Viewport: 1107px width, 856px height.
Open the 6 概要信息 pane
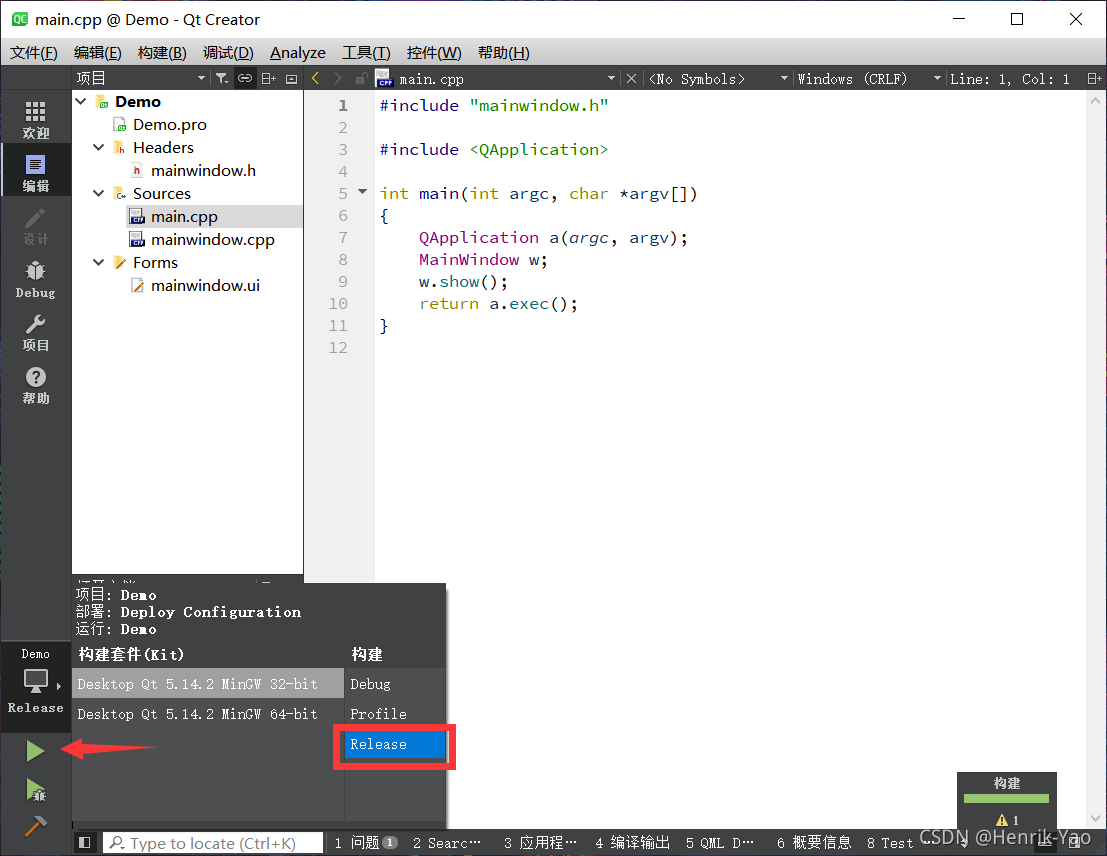pos(814,843)
